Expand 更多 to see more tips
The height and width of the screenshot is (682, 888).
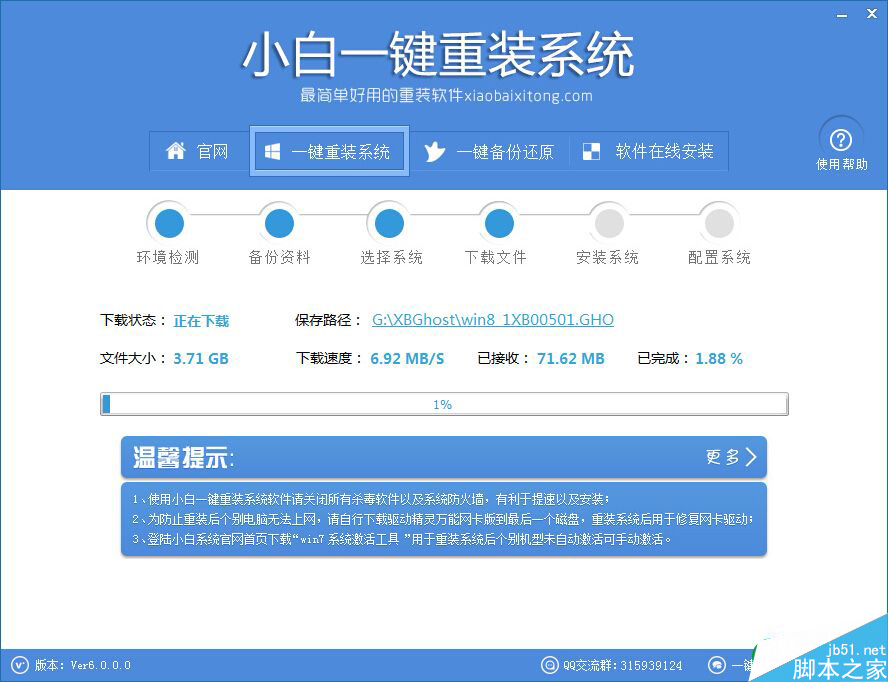coord(731,457)
